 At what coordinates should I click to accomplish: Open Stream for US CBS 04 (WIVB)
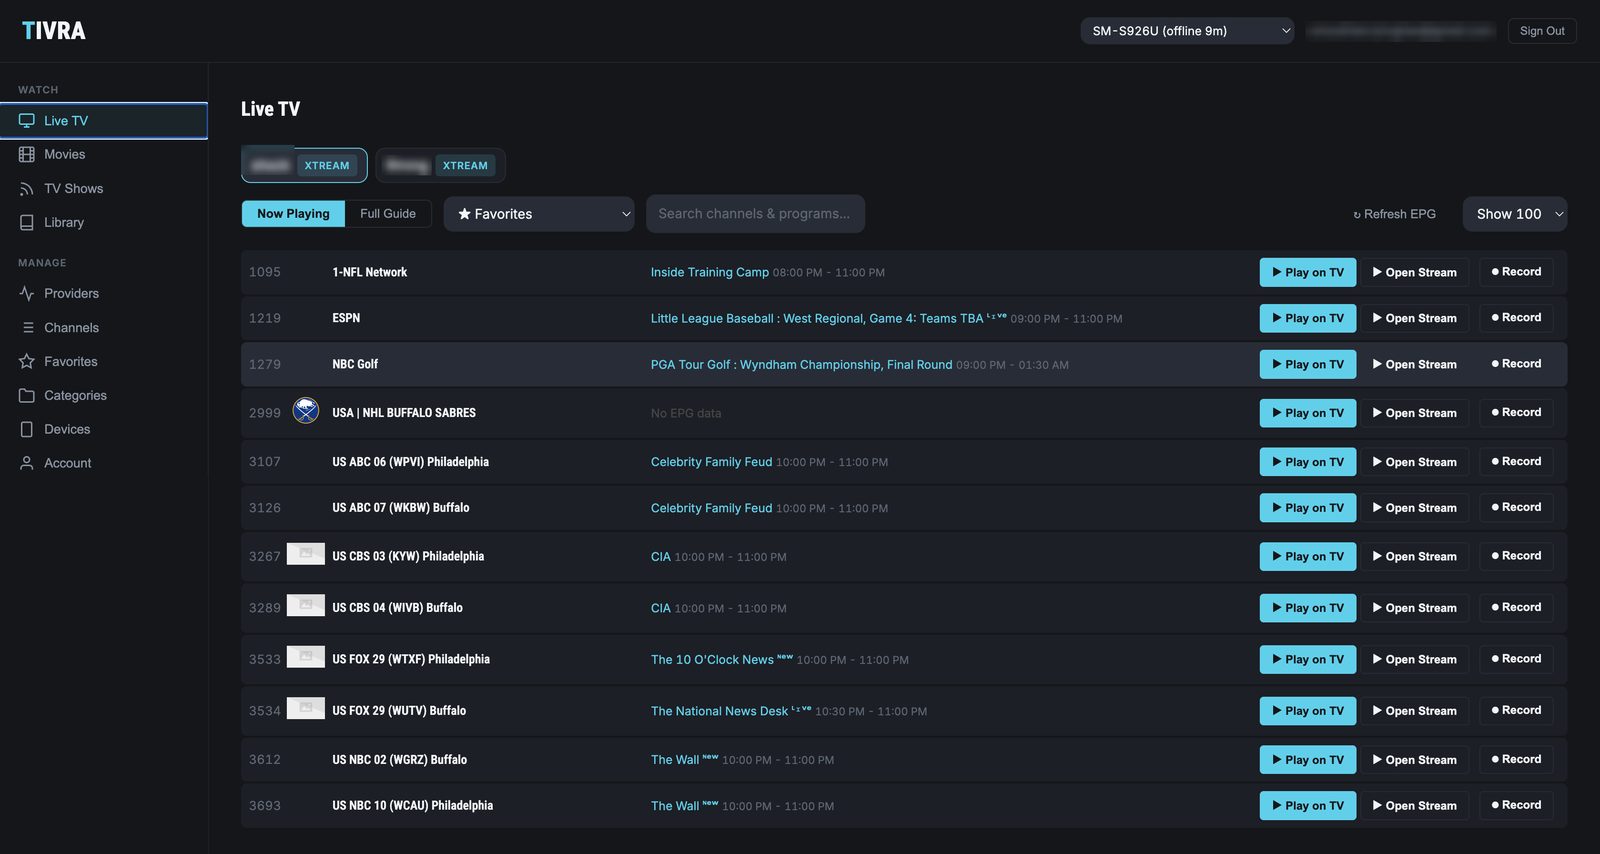[1414, 608]
